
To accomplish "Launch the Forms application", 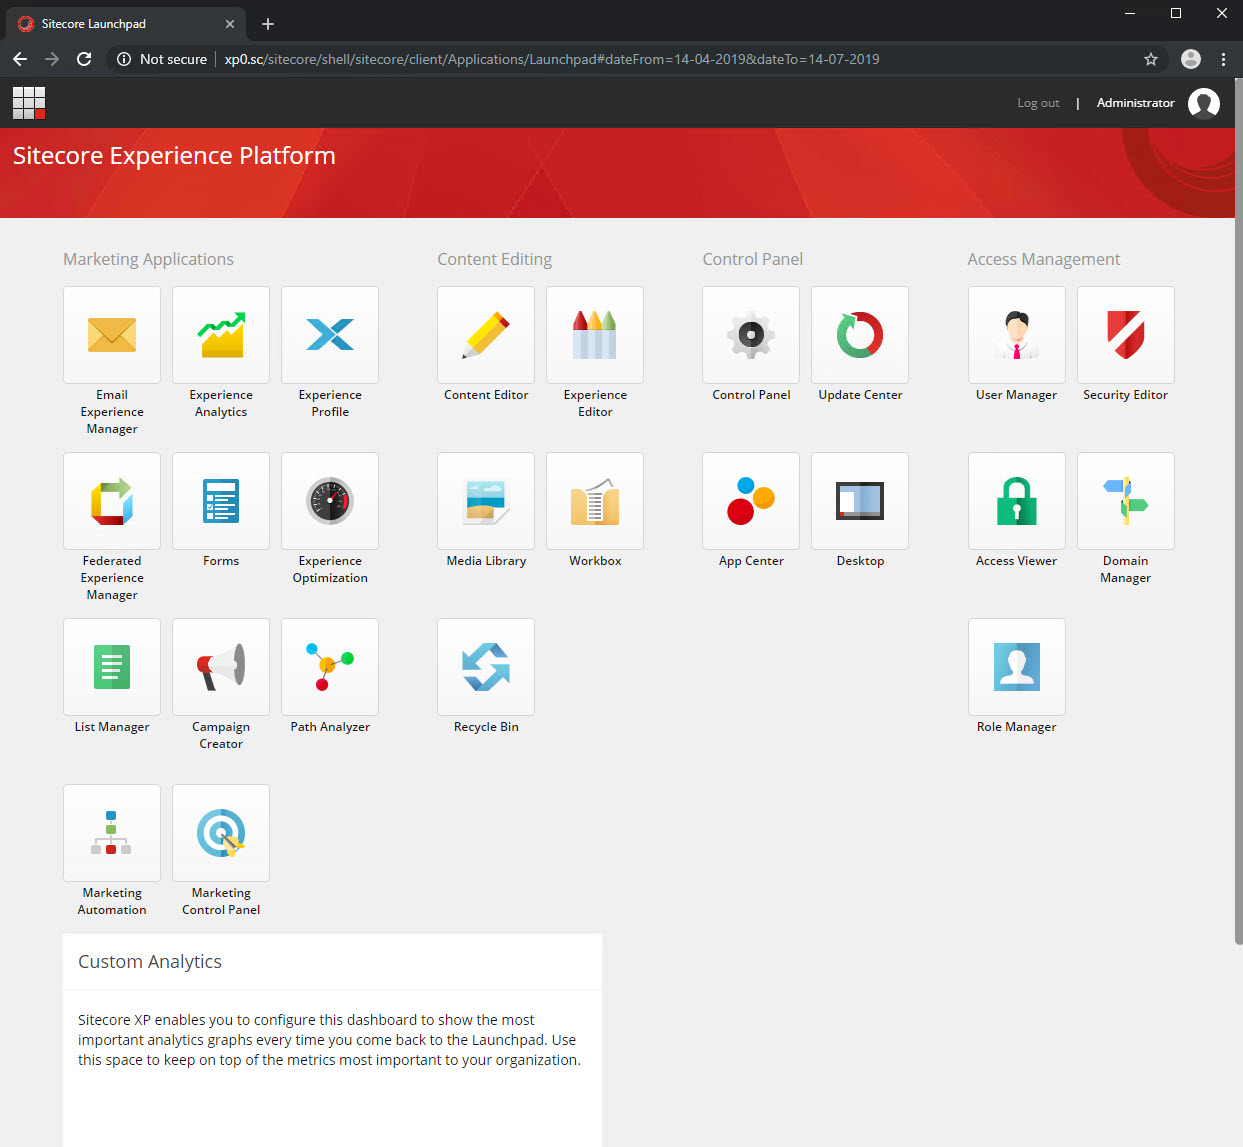I will coord(221,501).
